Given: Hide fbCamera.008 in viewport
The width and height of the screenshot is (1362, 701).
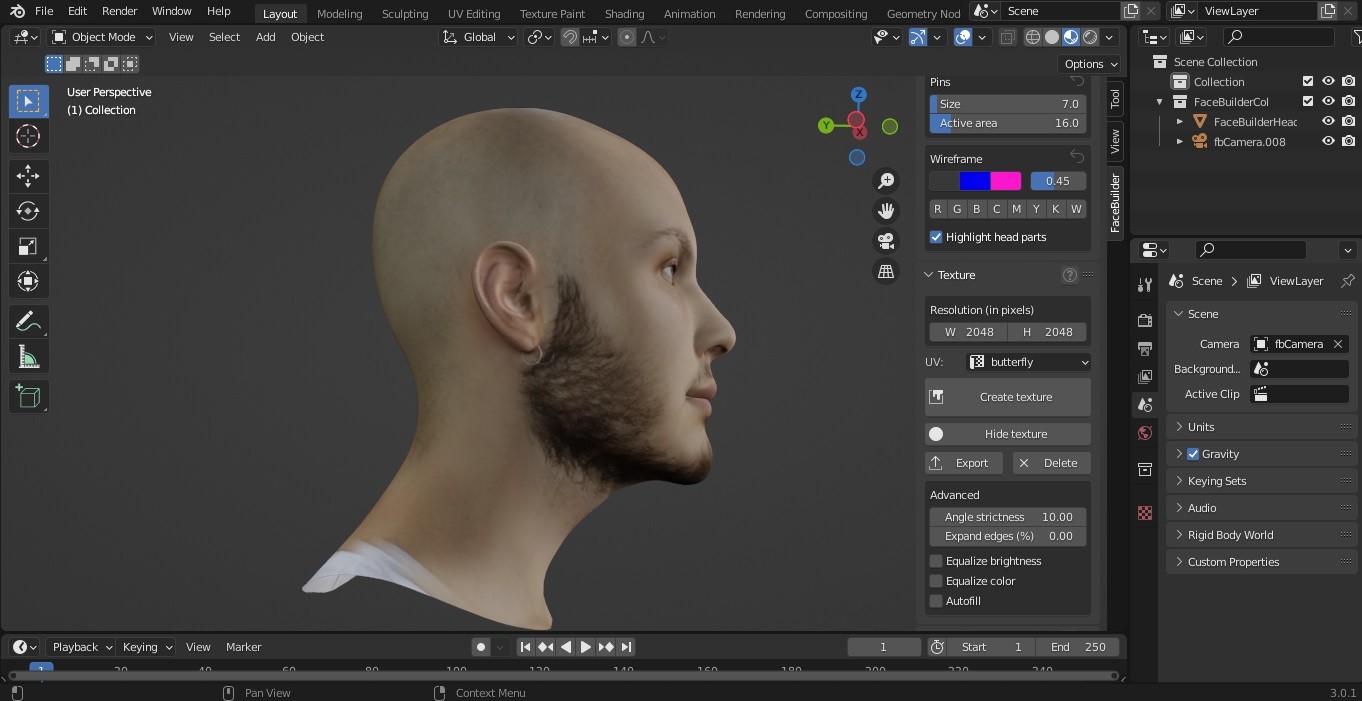Looking at the screenshot, I should 1328,141.
